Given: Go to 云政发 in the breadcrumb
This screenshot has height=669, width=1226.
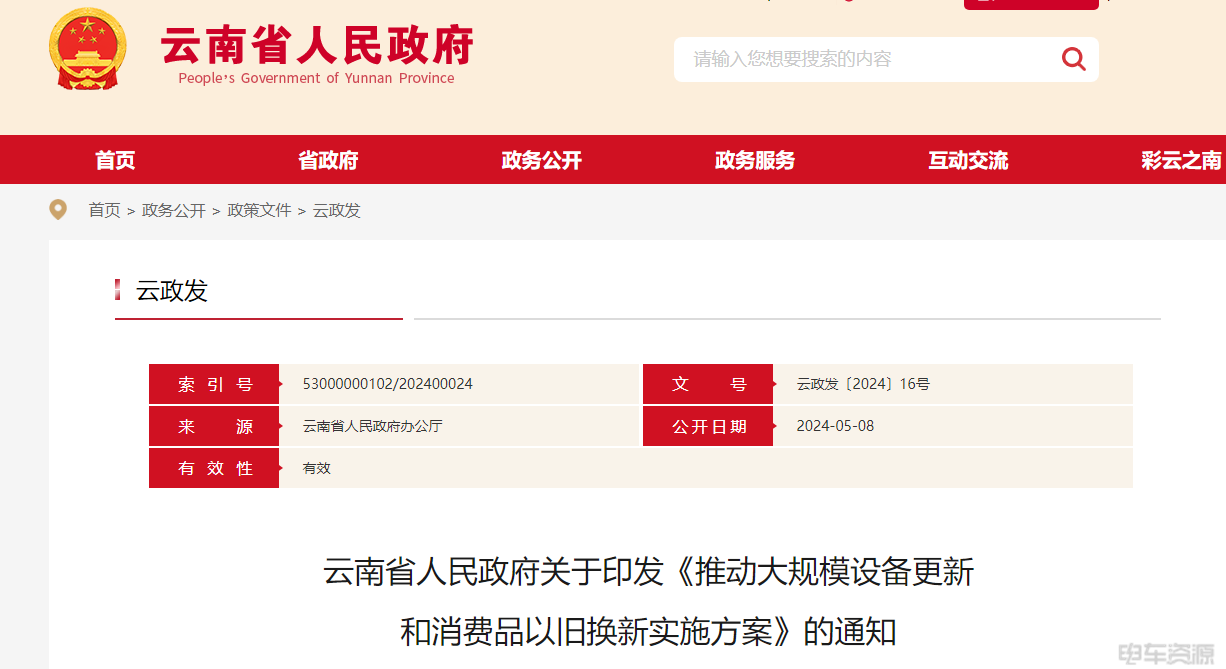Looking at the screenshot, I should [337, 210].
